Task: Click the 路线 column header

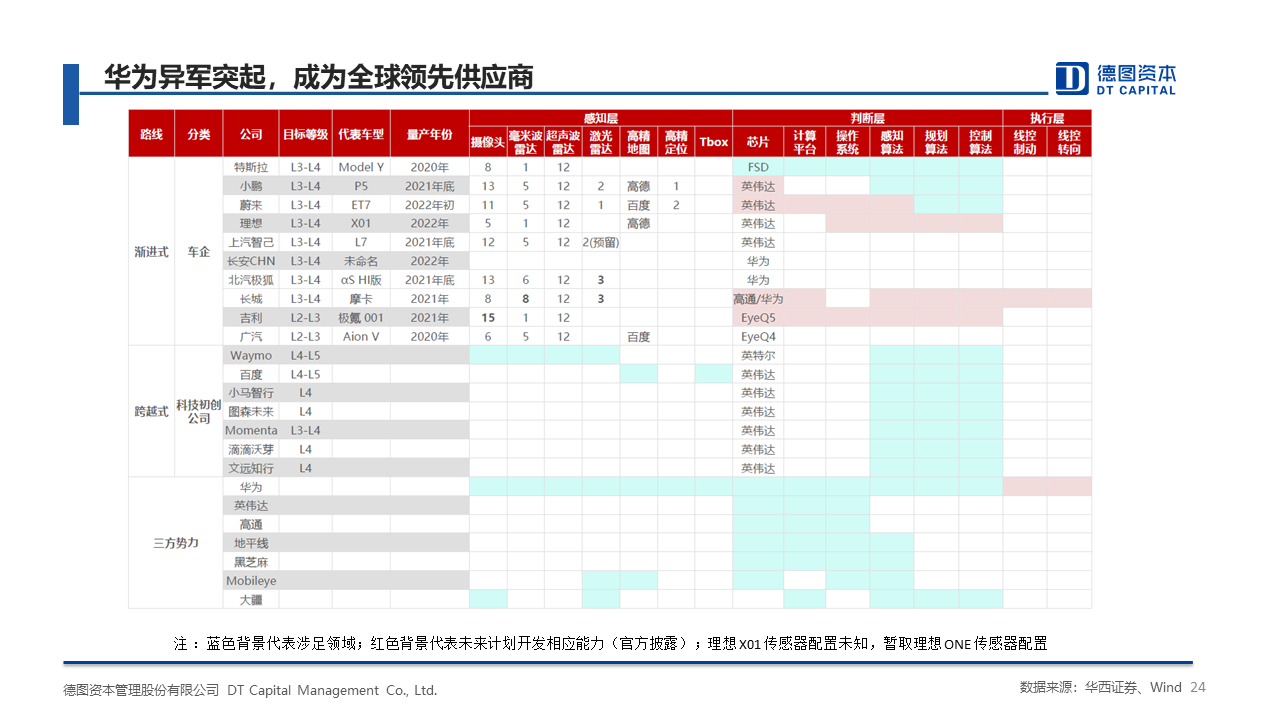Action: (x=151, y=135)
